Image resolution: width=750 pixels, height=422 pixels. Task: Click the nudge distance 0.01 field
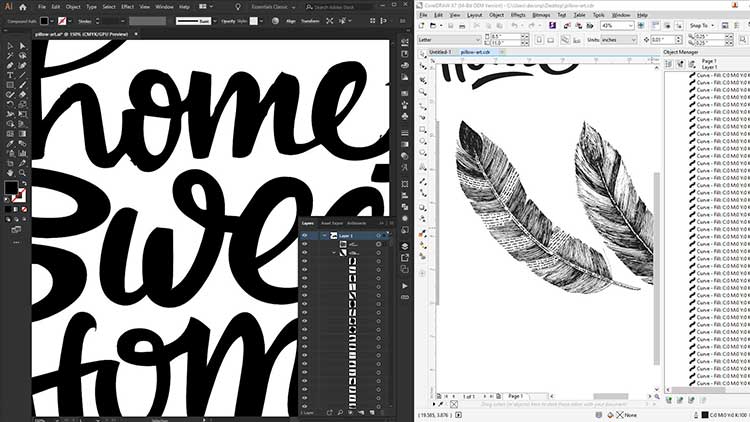point(664,40)
